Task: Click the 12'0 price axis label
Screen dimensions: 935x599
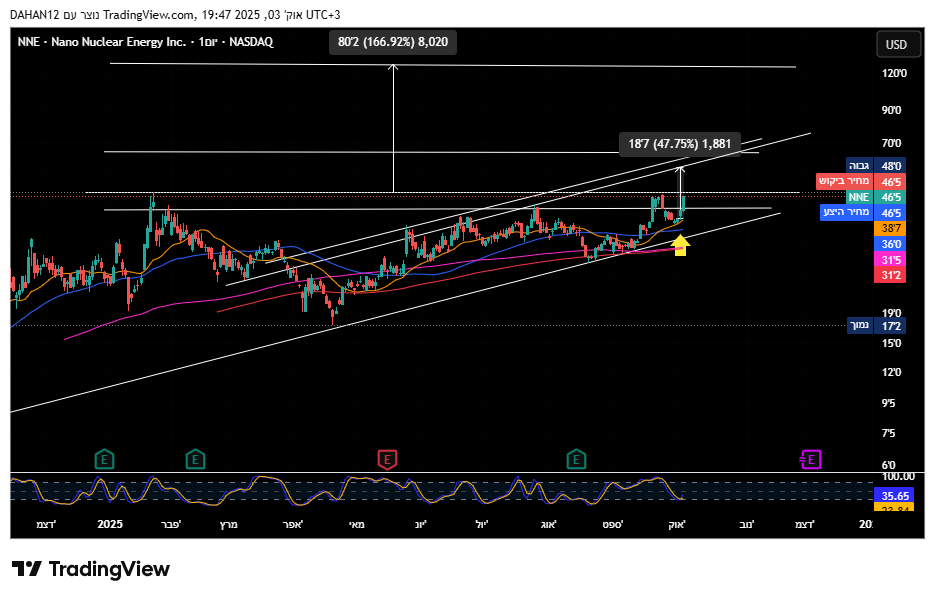Action: pyautogui.click(x=891, y=373)
